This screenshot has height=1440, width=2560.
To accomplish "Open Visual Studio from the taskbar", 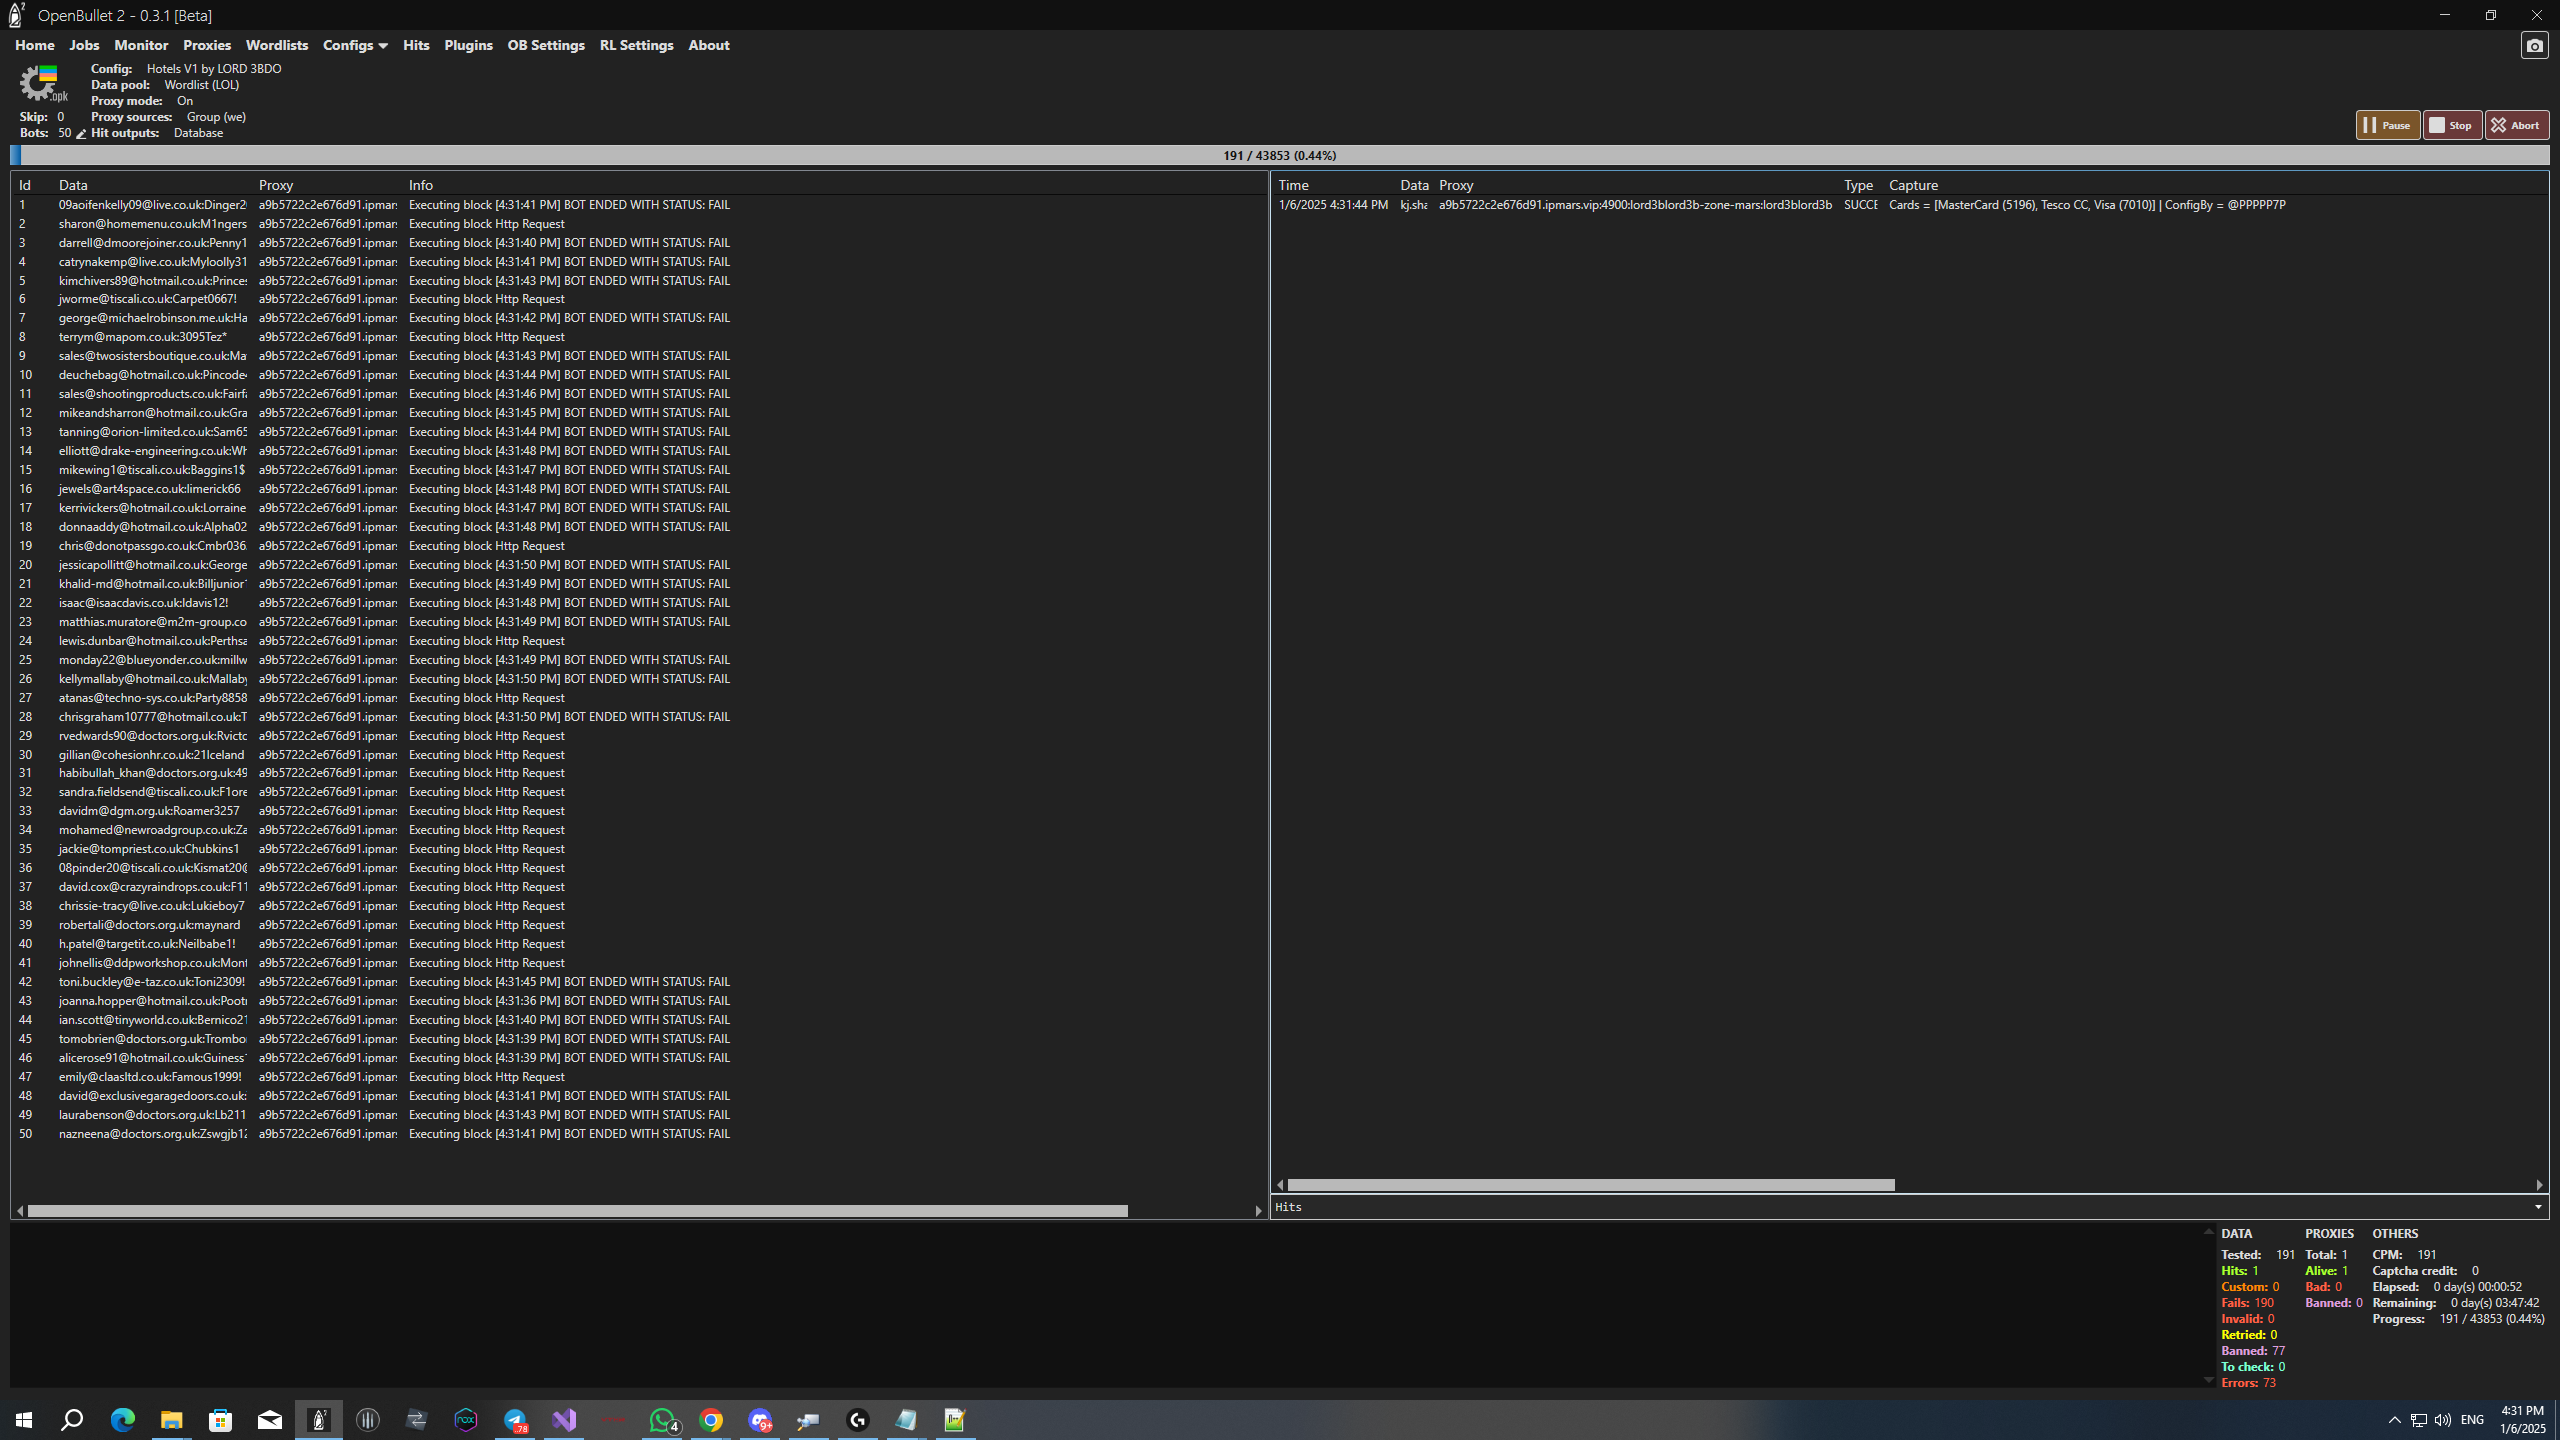I will click(x=564, y=1419).
